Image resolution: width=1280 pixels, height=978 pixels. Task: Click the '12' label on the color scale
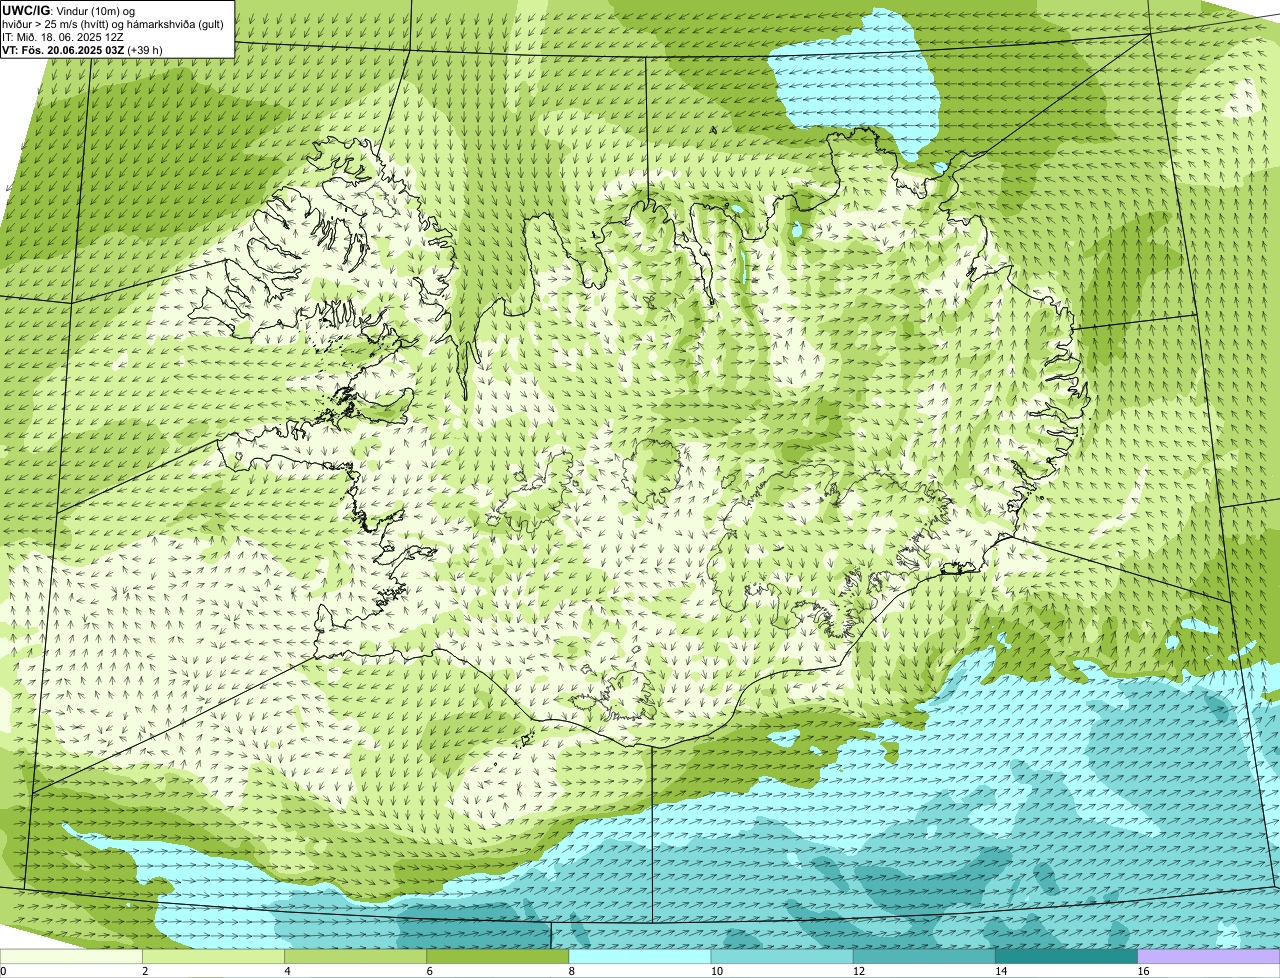click(859, 971)
